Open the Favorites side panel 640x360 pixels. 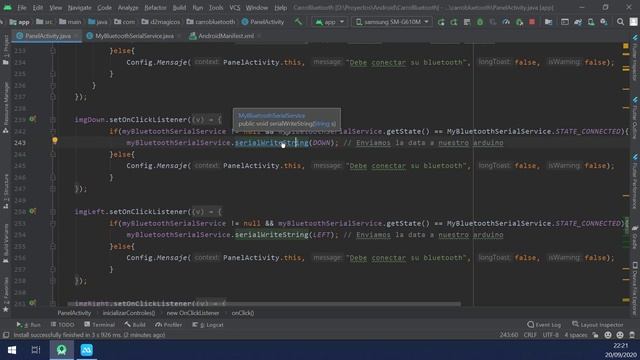6,295
